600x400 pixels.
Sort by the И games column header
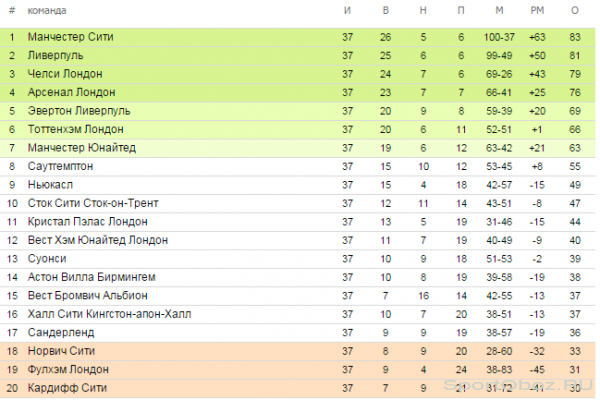pos(347,10)
